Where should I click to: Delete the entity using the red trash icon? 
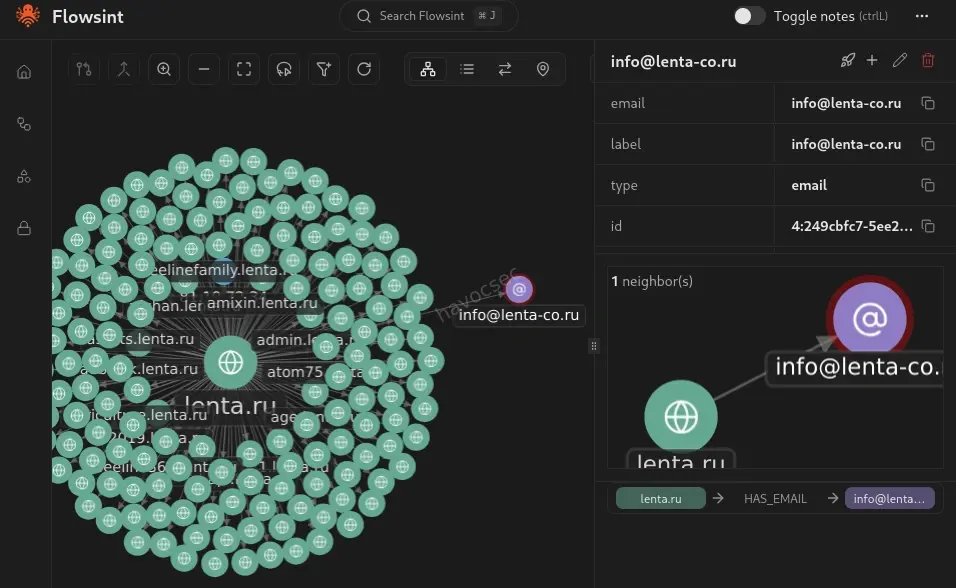coord(928,60)
